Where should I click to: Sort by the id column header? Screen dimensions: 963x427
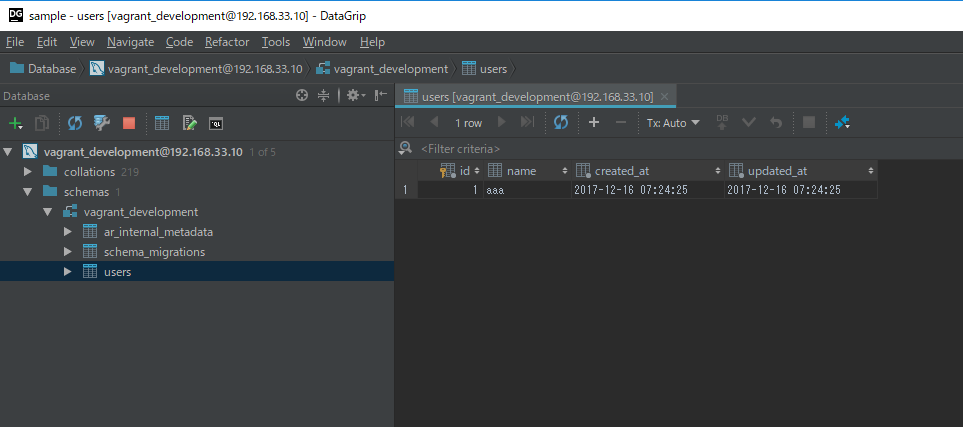pyautogui.click(x=451, y=171)
